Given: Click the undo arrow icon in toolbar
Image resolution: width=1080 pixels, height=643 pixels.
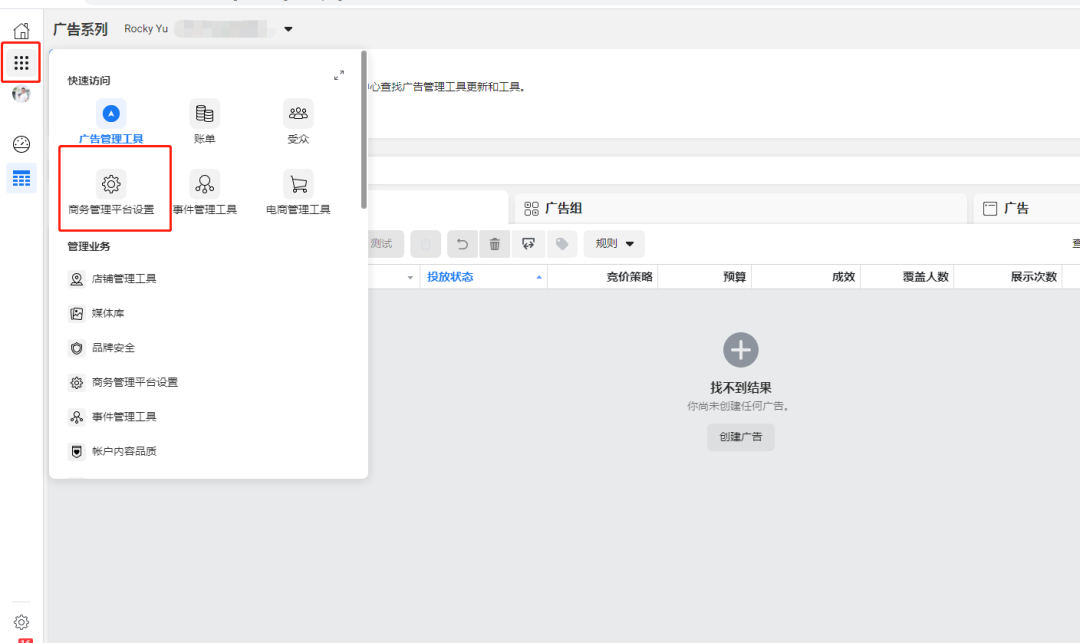Looking at the screenshot, I should click(461, 243).
